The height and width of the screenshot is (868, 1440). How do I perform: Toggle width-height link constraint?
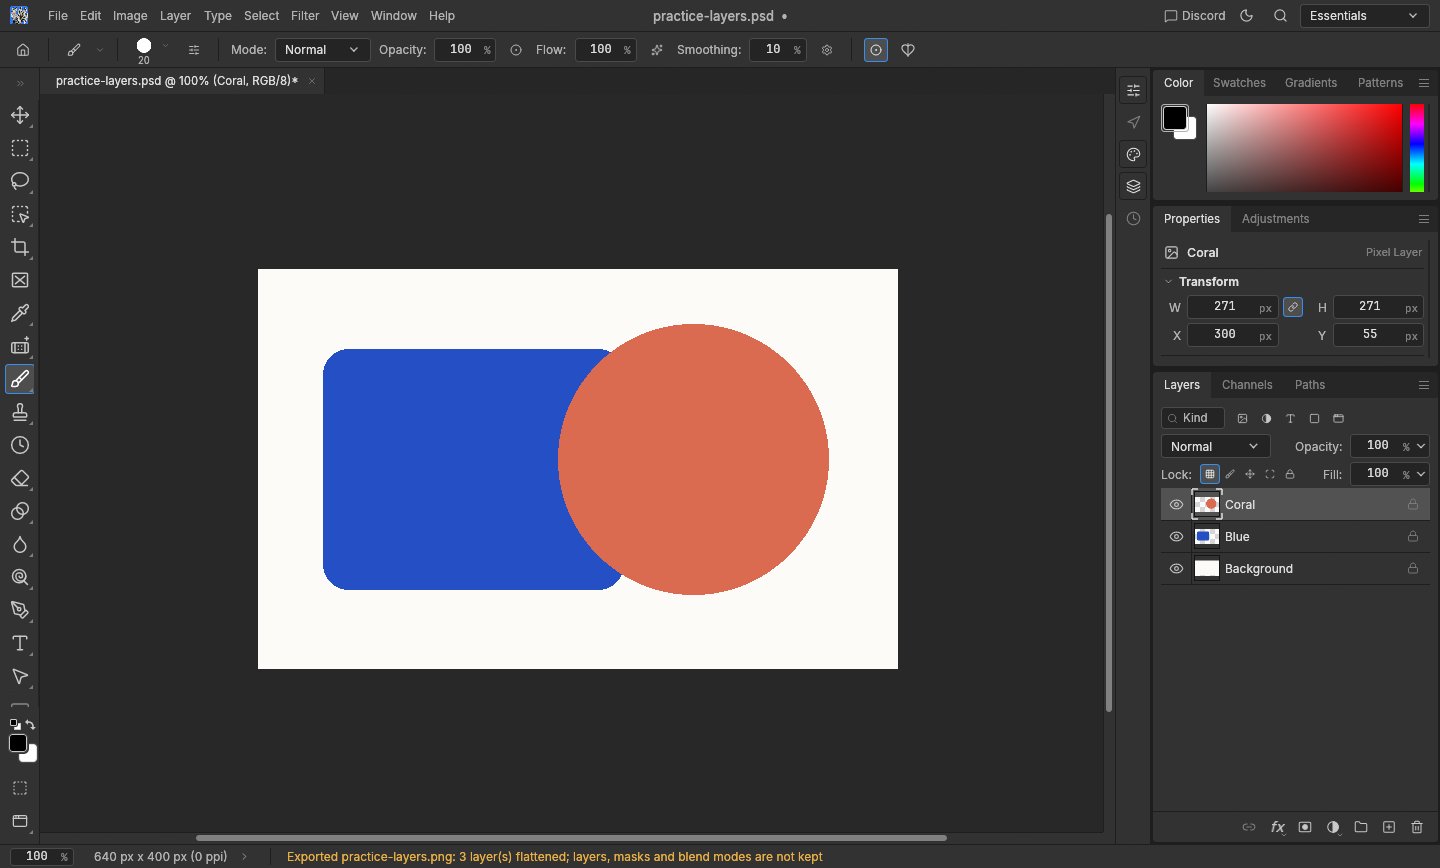[1293, 307]
